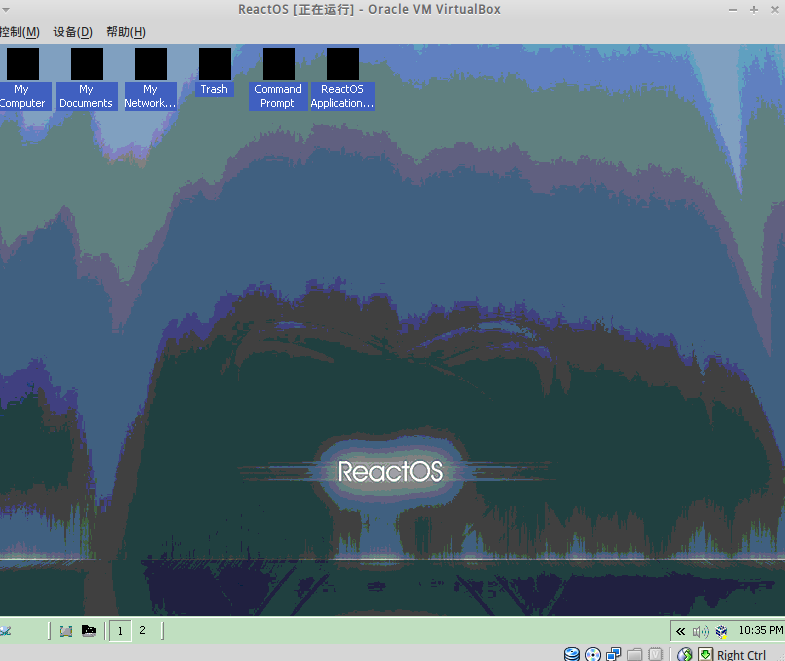Click the VirtualBox Guest Additions tray icon
Viewport: 785px width, 661px height.
[x=721, y=631]
